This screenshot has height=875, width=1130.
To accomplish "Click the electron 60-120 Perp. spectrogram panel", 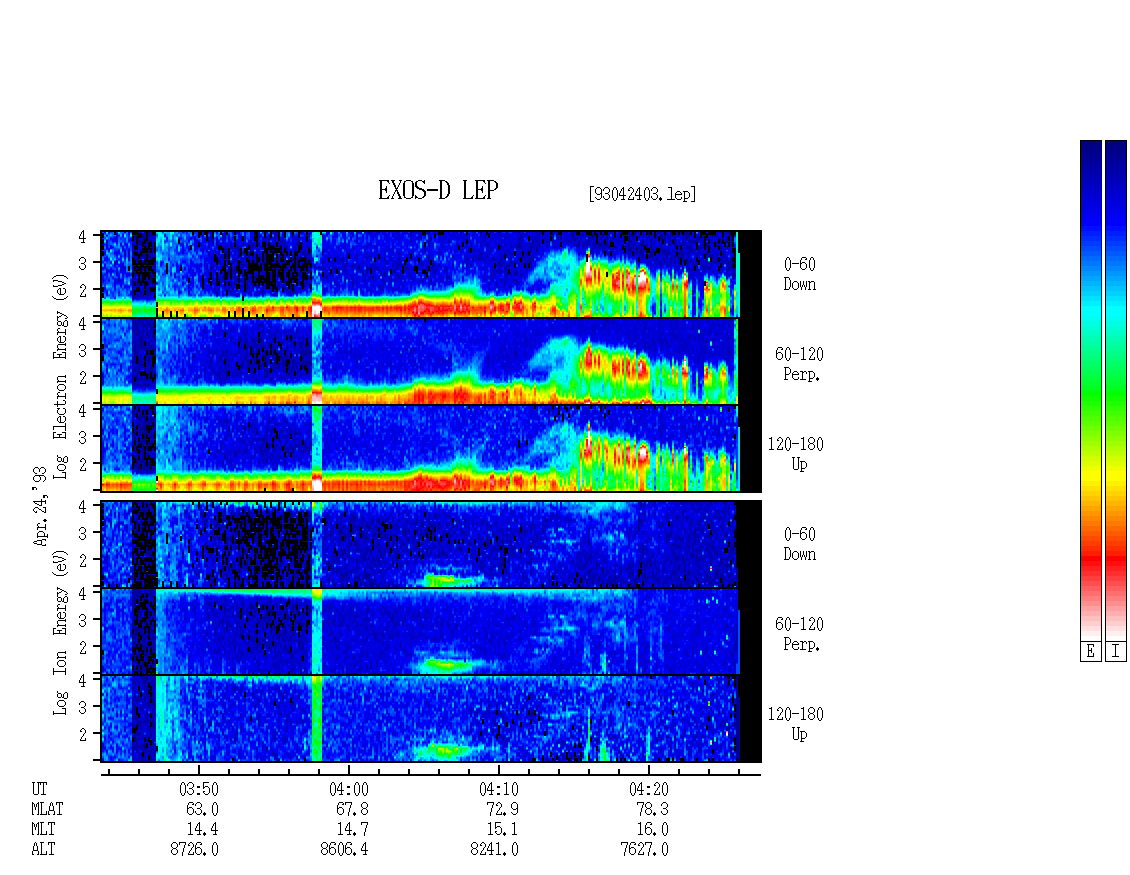I will (x=431, y=361).
